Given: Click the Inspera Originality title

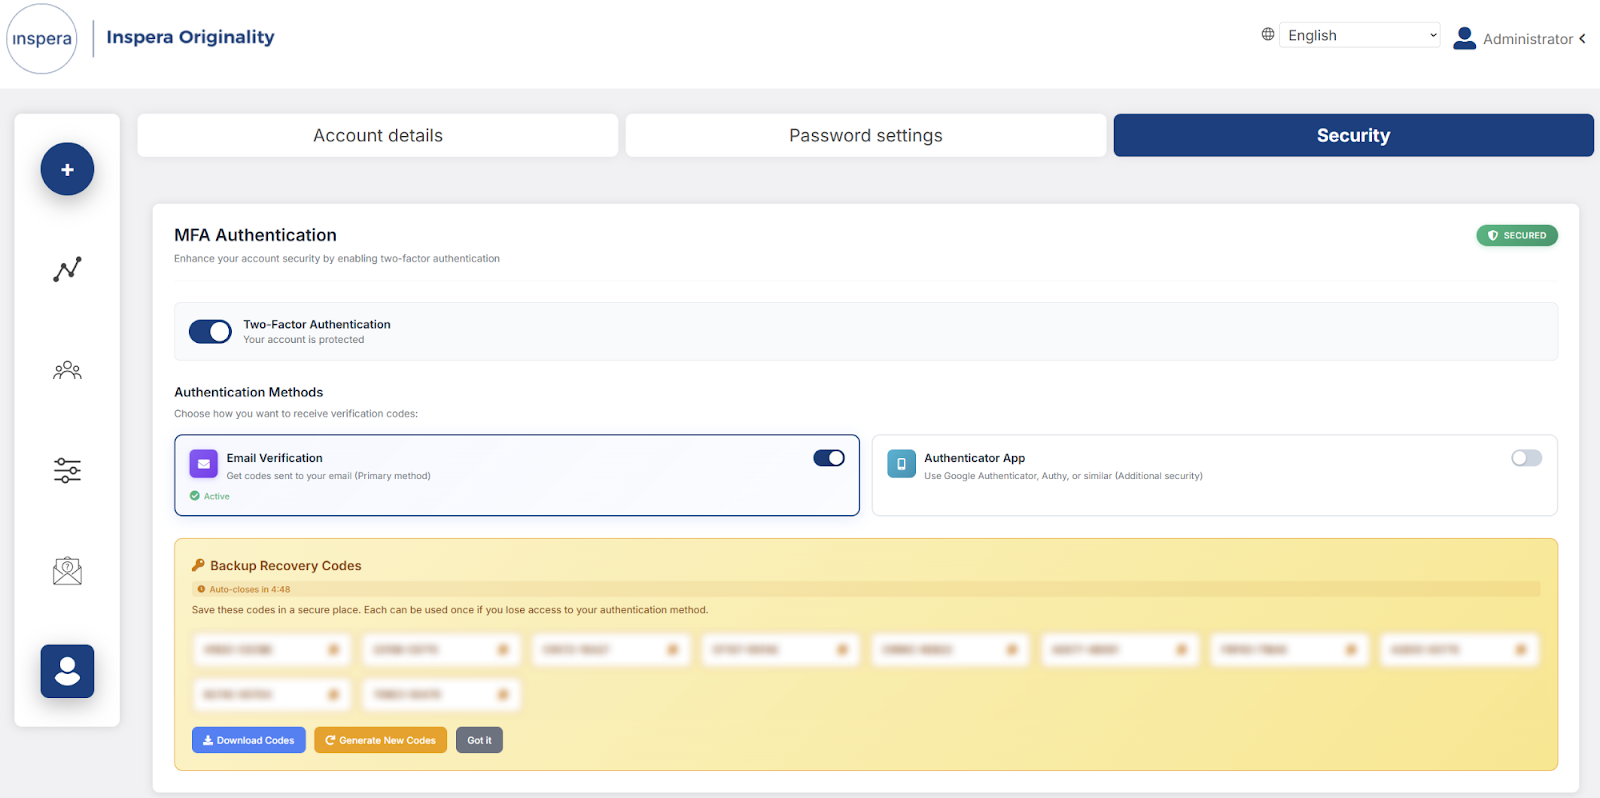Looking at the screenshot, I should [190, 37].
